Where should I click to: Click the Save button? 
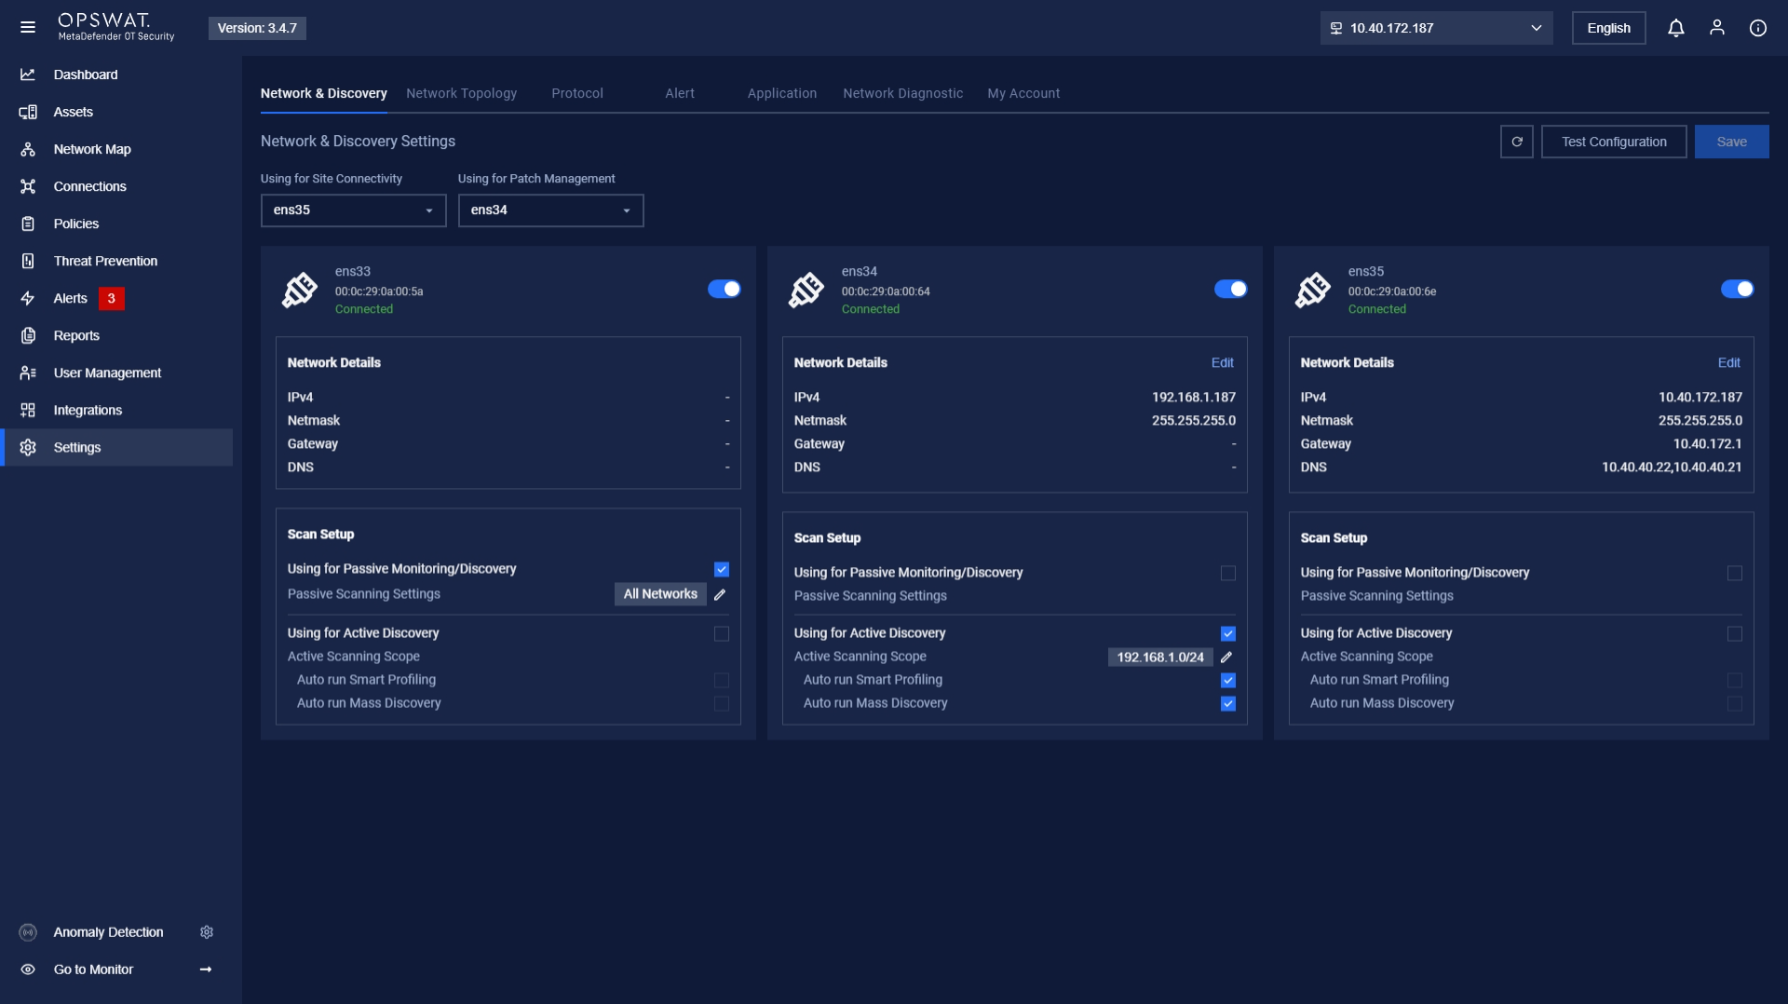click(x=1732, y=142)
